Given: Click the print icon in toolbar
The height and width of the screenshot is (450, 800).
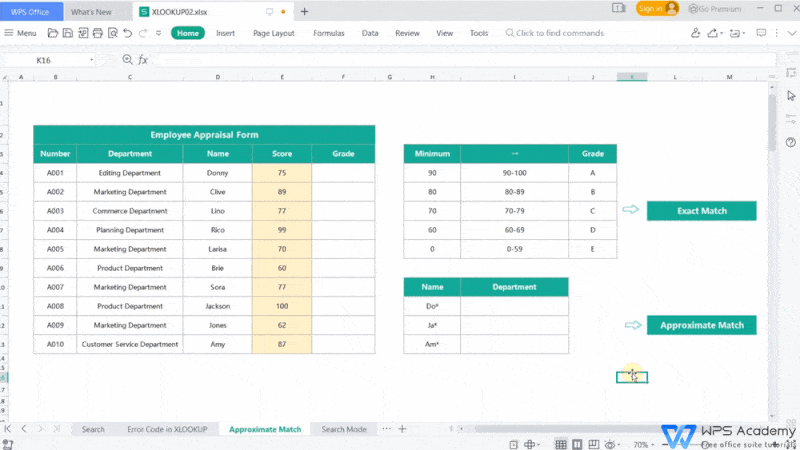Looking at the screenshot, I should [x=95, y=33].
